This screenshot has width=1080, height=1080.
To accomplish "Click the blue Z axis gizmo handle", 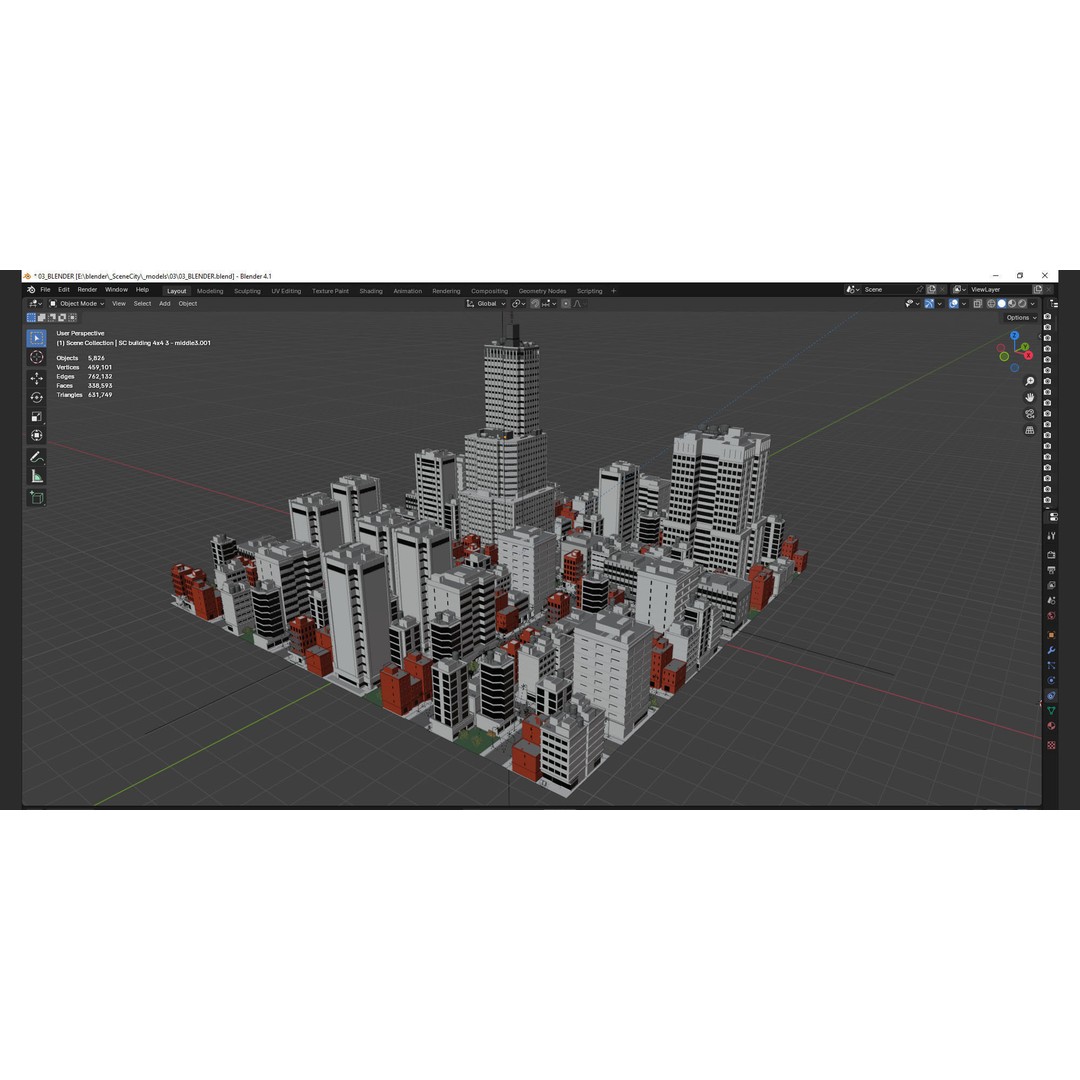I will click(1015, 335).
